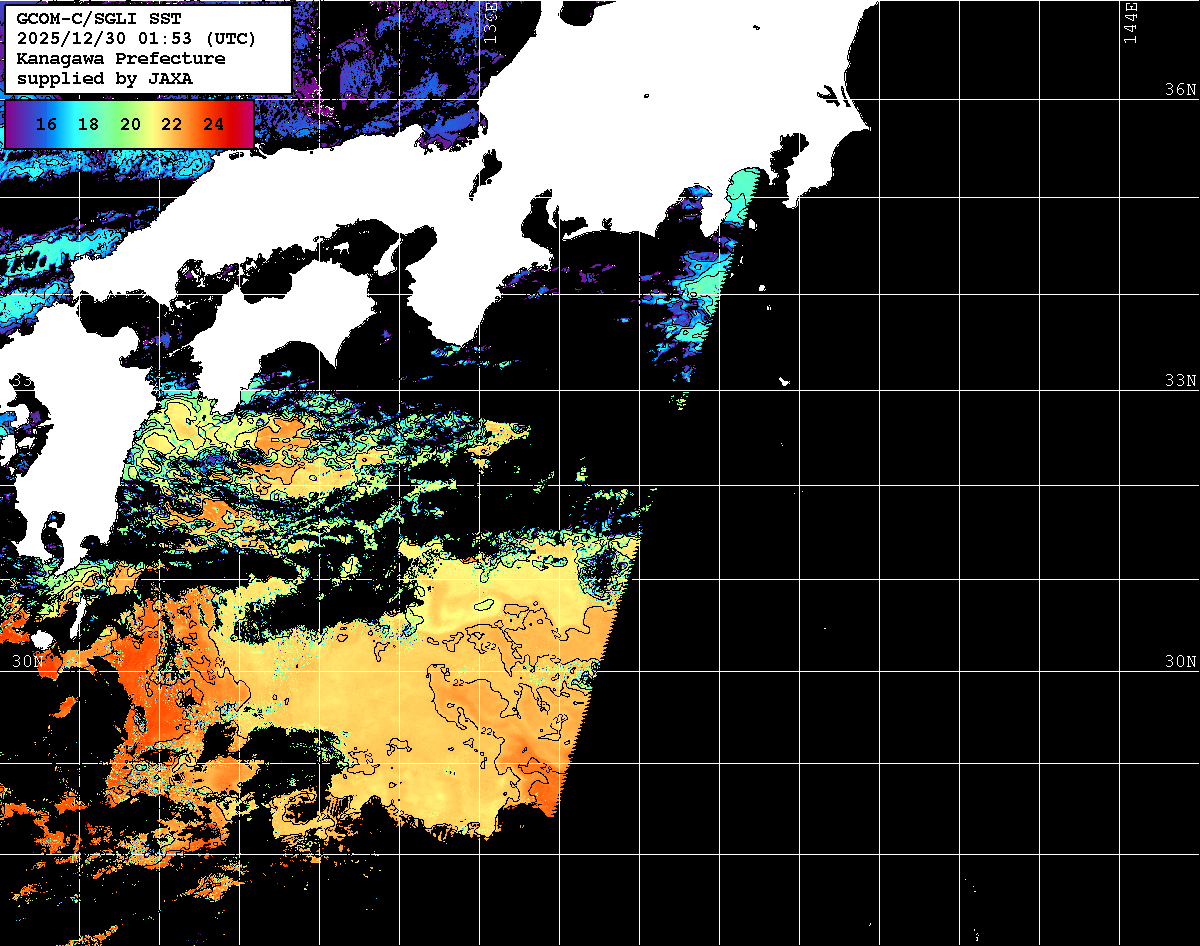Click the 24 label on the color scale

point(213,125)
